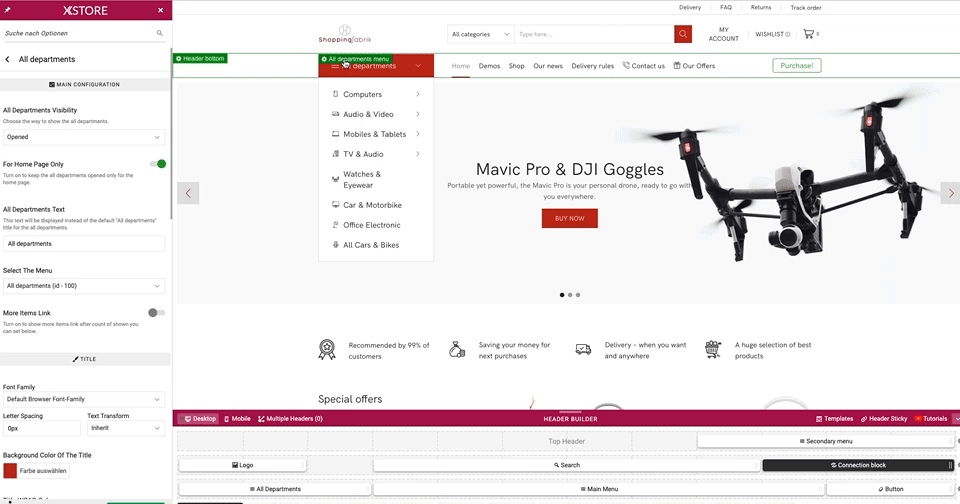
Task: Enable the More Items Link switch
Action: click(x=157, y=313)
